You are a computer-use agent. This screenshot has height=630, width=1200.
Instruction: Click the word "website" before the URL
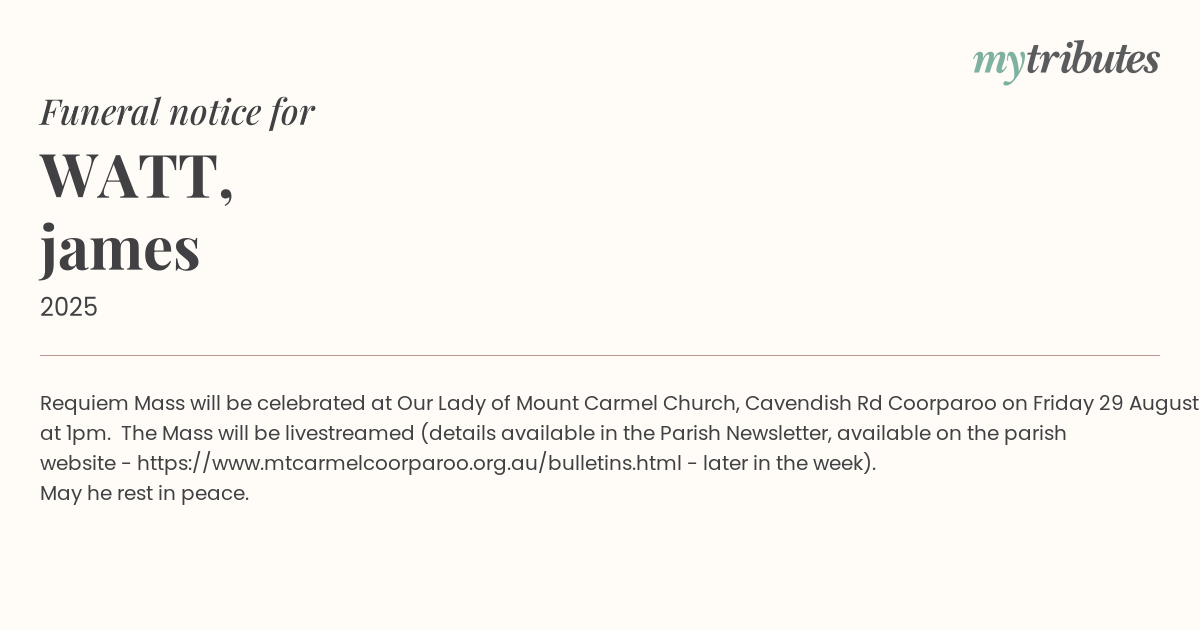pos(79,463)
